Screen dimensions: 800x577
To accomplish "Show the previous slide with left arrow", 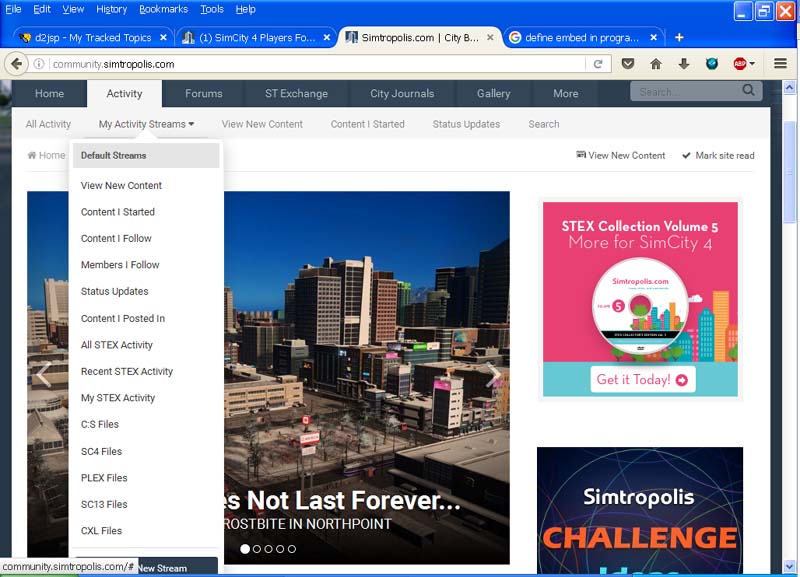I will [x=43, y=374].
